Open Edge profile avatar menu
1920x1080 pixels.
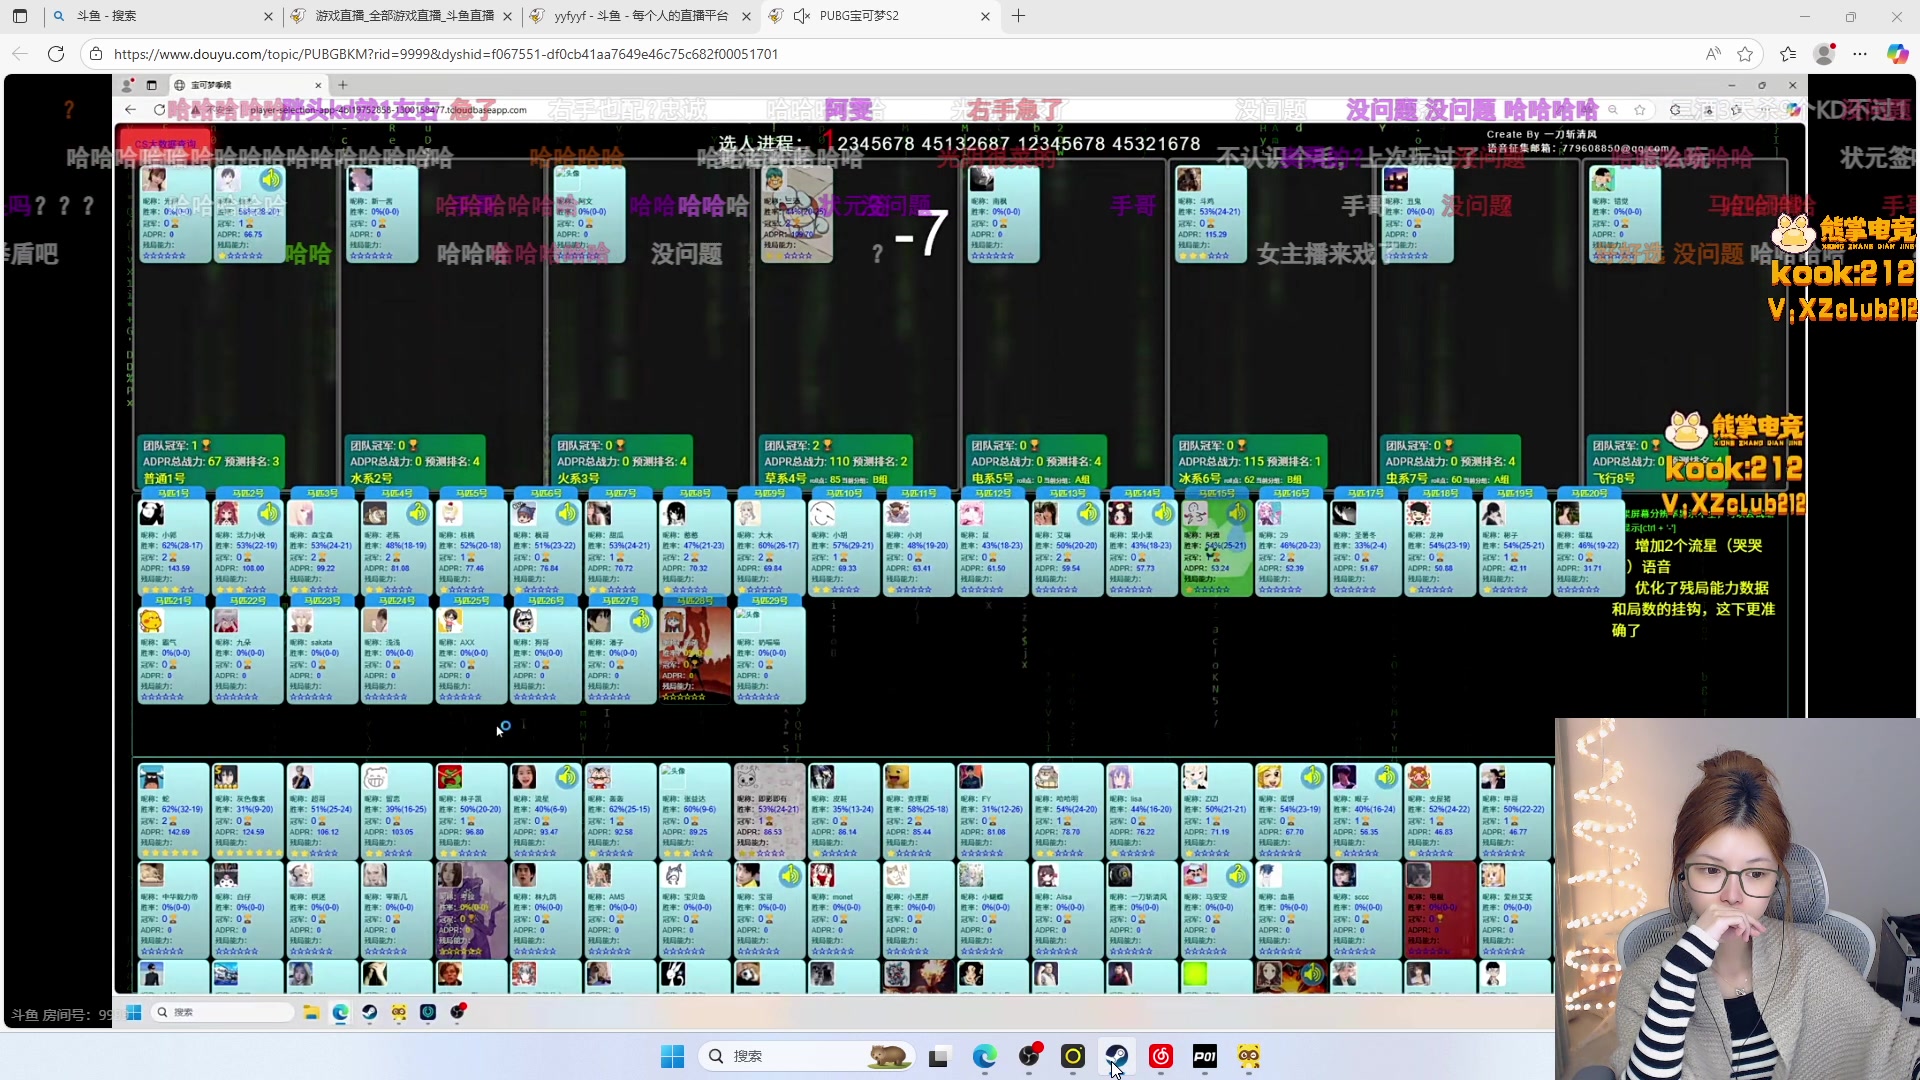pyautogui.click(x=1824, y=54)
